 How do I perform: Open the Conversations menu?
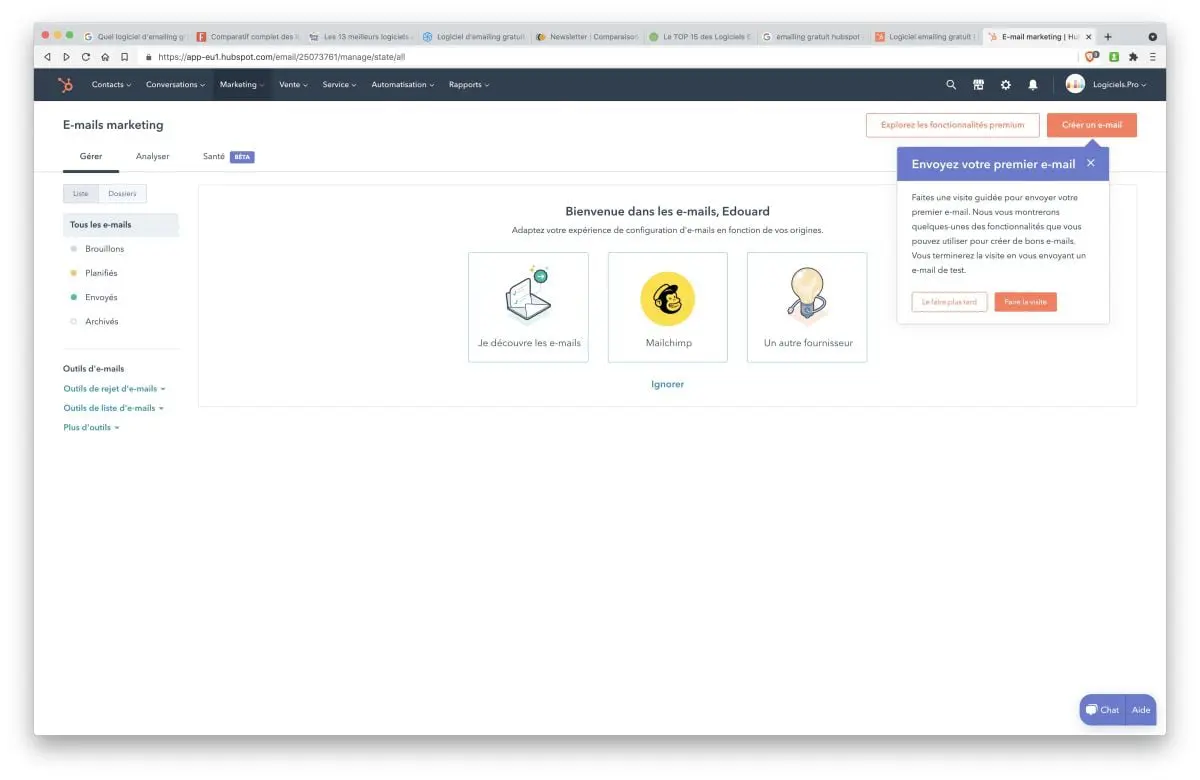tap(175, 85)
